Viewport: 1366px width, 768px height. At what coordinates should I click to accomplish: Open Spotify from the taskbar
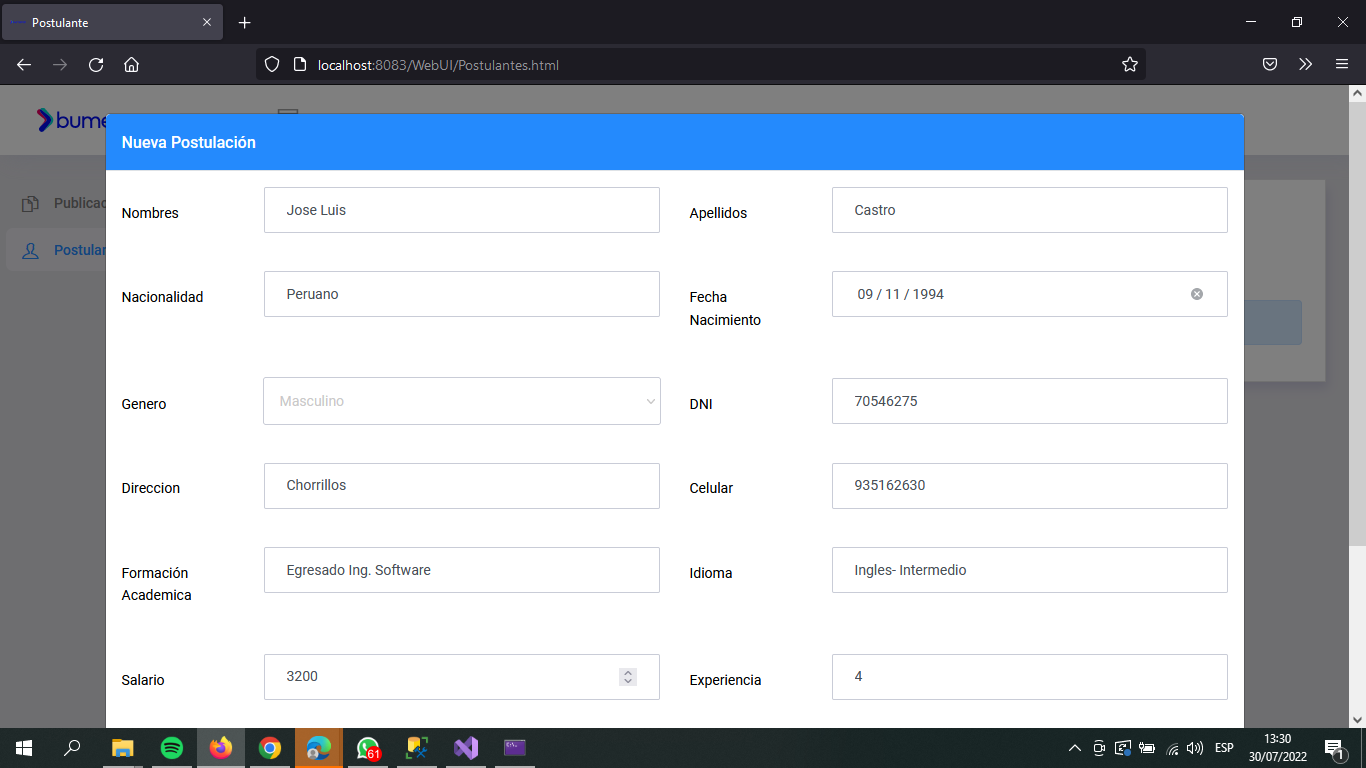(x=172, y=747)
